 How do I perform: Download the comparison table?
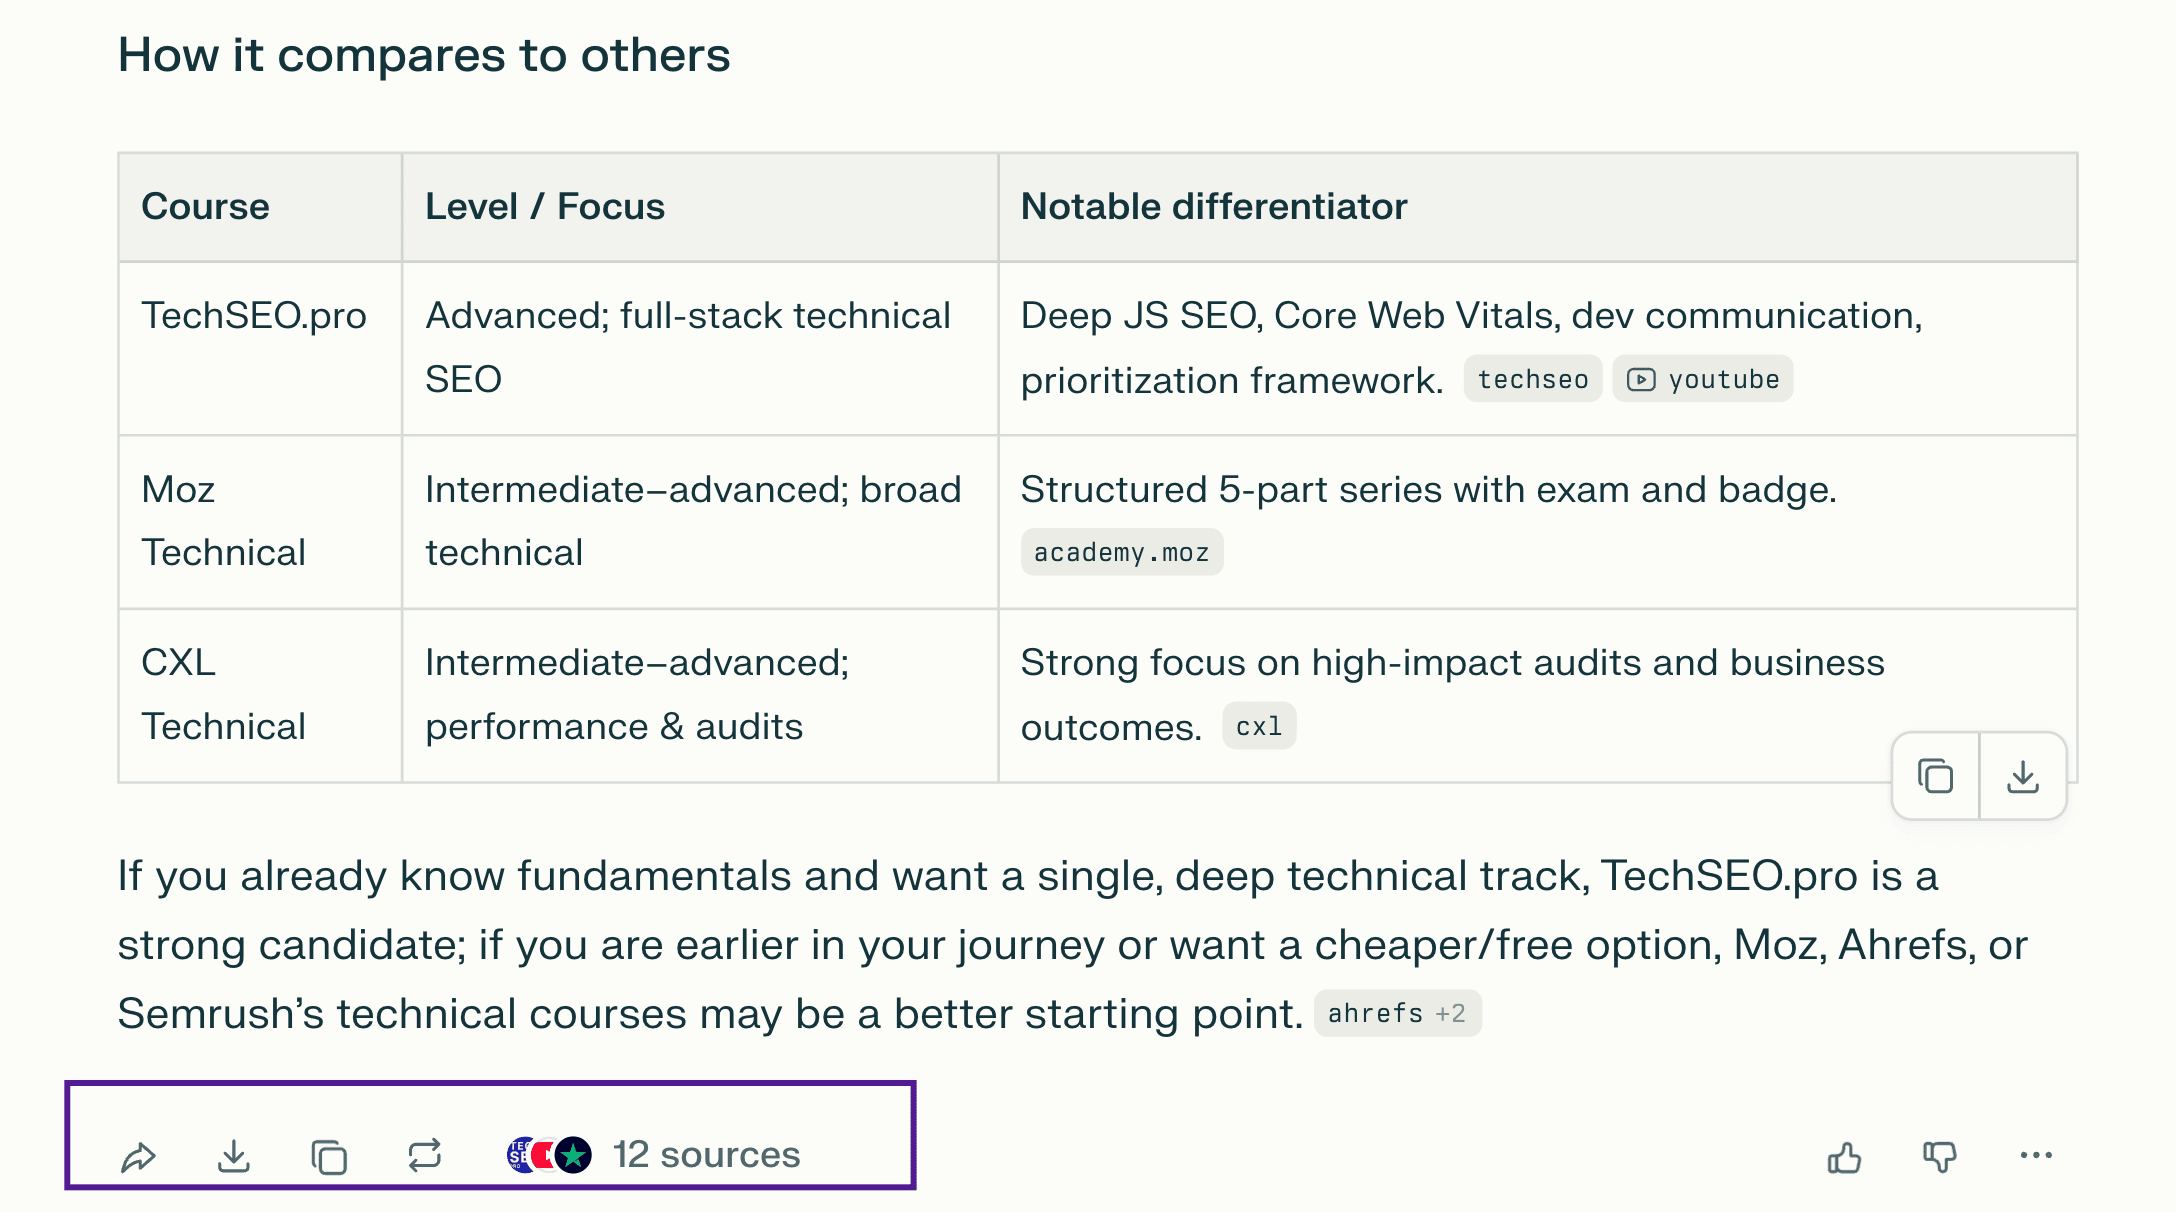click(x=2023, y=777)
